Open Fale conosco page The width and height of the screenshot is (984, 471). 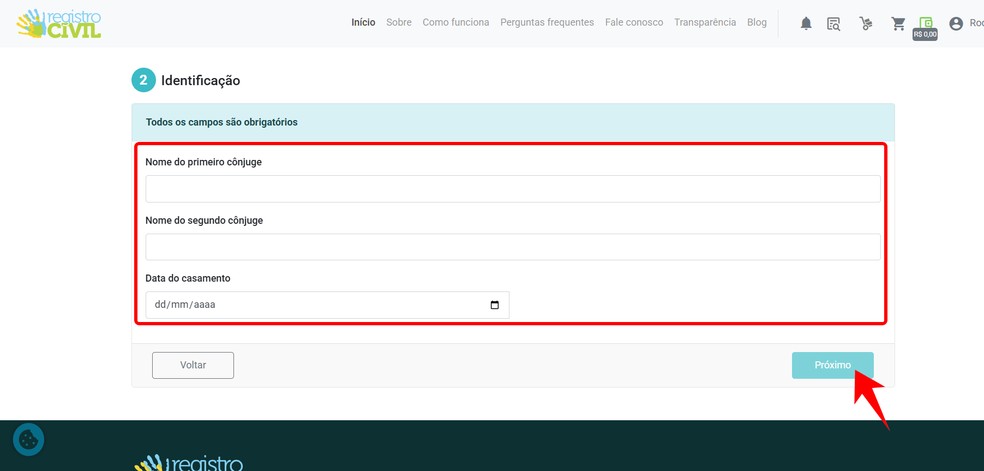click(x=634, y=23)
